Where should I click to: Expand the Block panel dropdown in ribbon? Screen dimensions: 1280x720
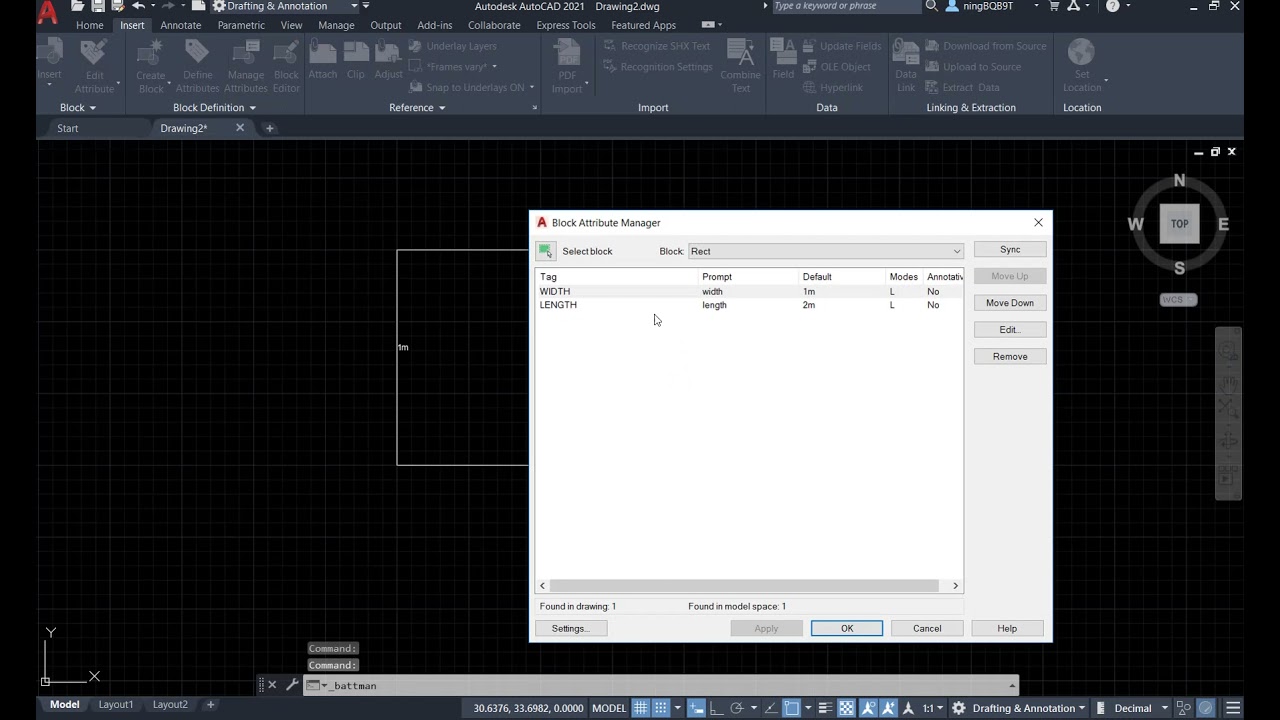(78, 107)
